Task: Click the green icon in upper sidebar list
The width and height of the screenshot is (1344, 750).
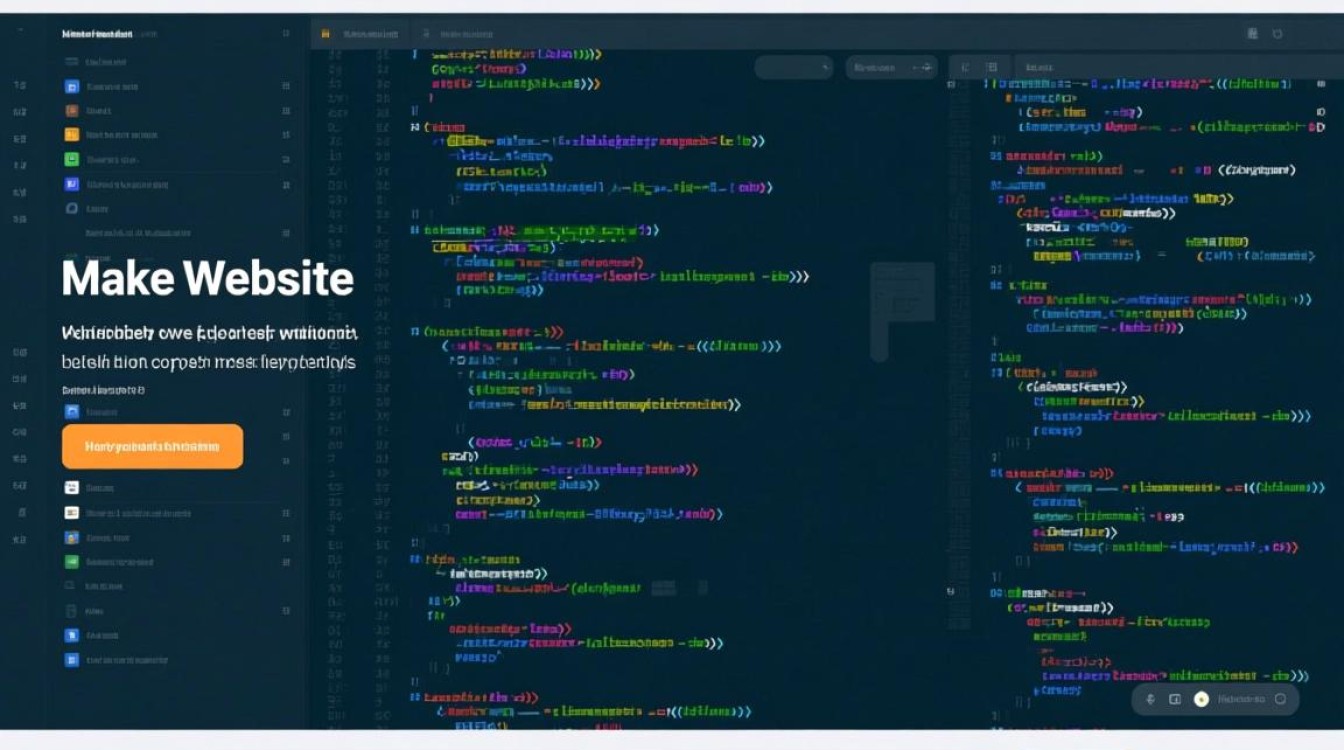Action: 71,160
